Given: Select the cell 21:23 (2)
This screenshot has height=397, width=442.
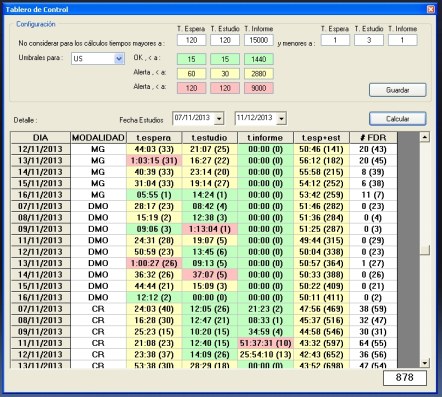Looking at the screenshot, I should [x=265, y=309].
